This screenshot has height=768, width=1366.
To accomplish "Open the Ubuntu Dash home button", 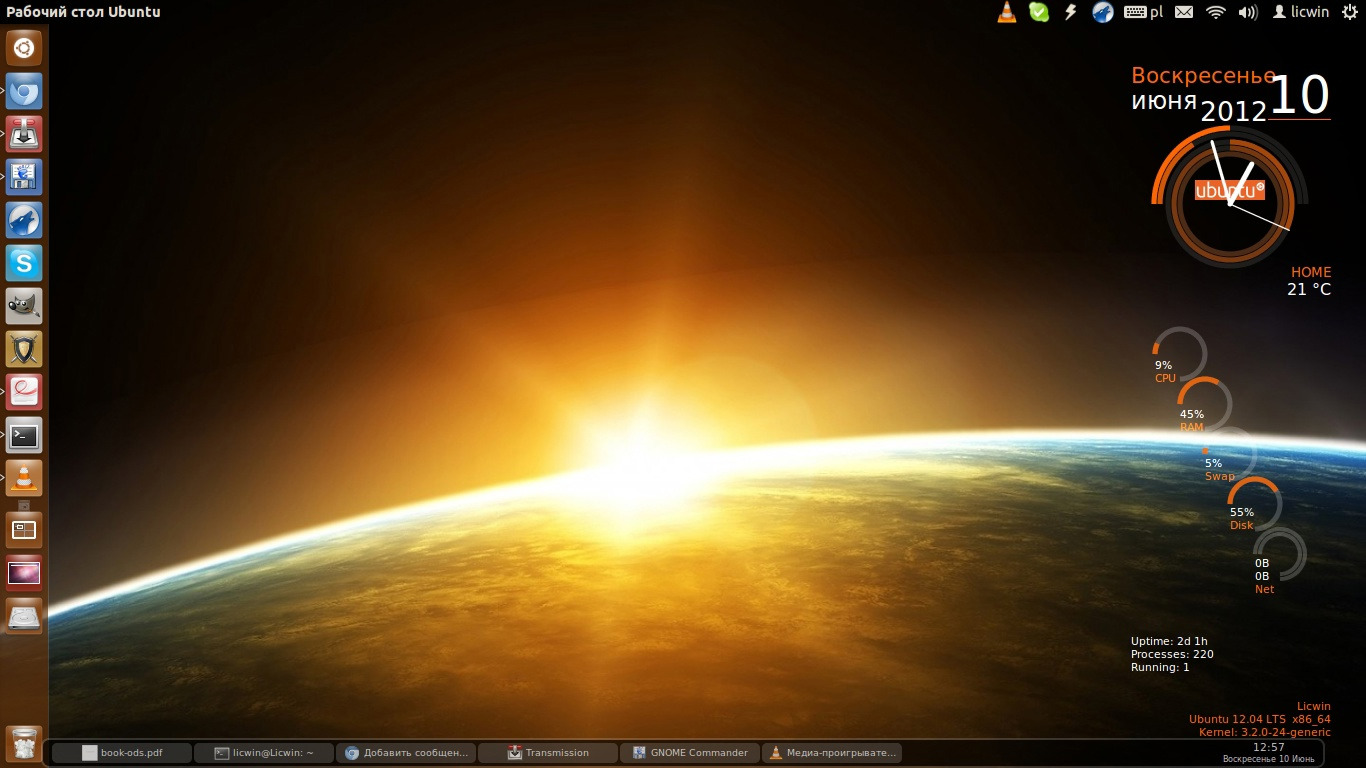I will [24, 48].
